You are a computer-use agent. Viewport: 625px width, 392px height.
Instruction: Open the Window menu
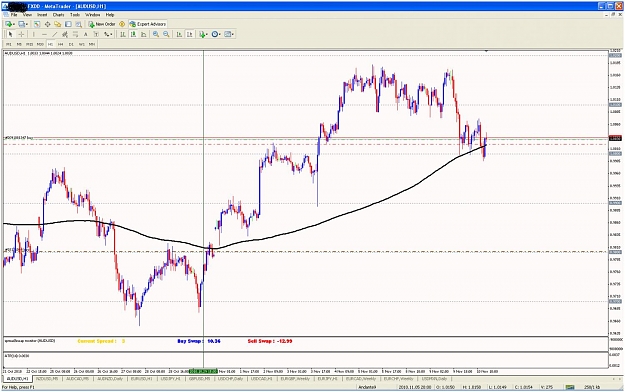click(x=92, y=15)
